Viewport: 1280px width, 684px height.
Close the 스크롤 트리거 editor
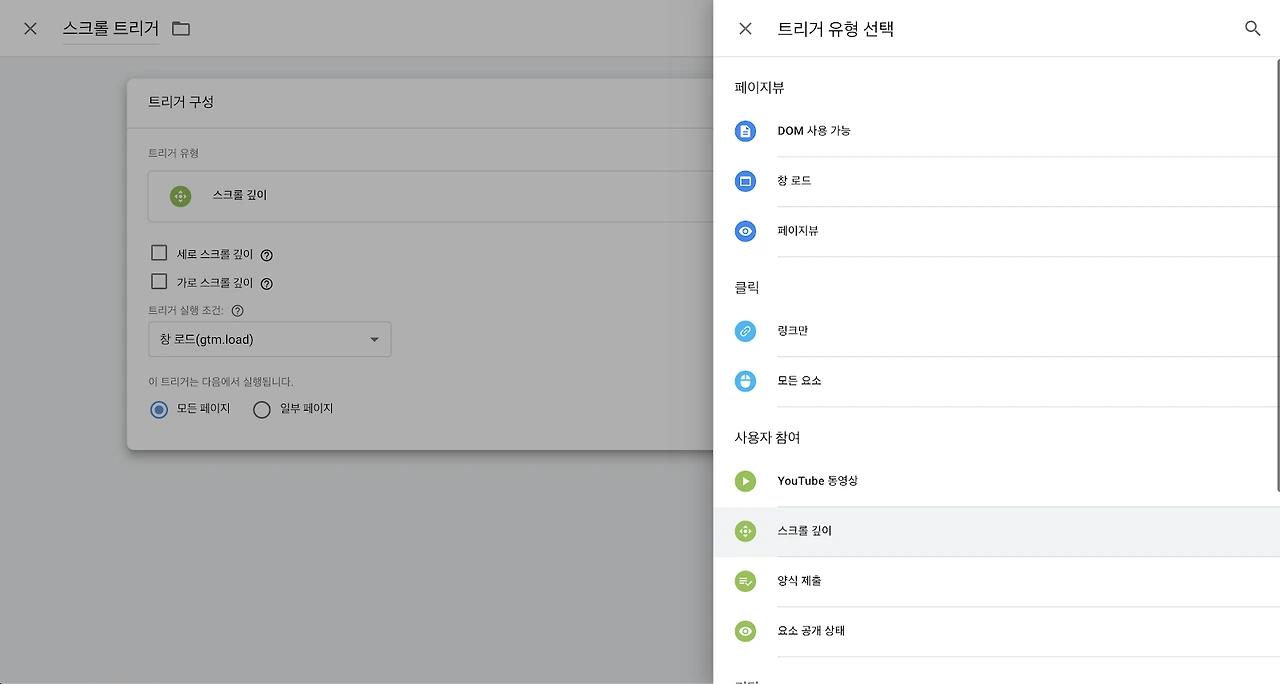coord(30,29)
